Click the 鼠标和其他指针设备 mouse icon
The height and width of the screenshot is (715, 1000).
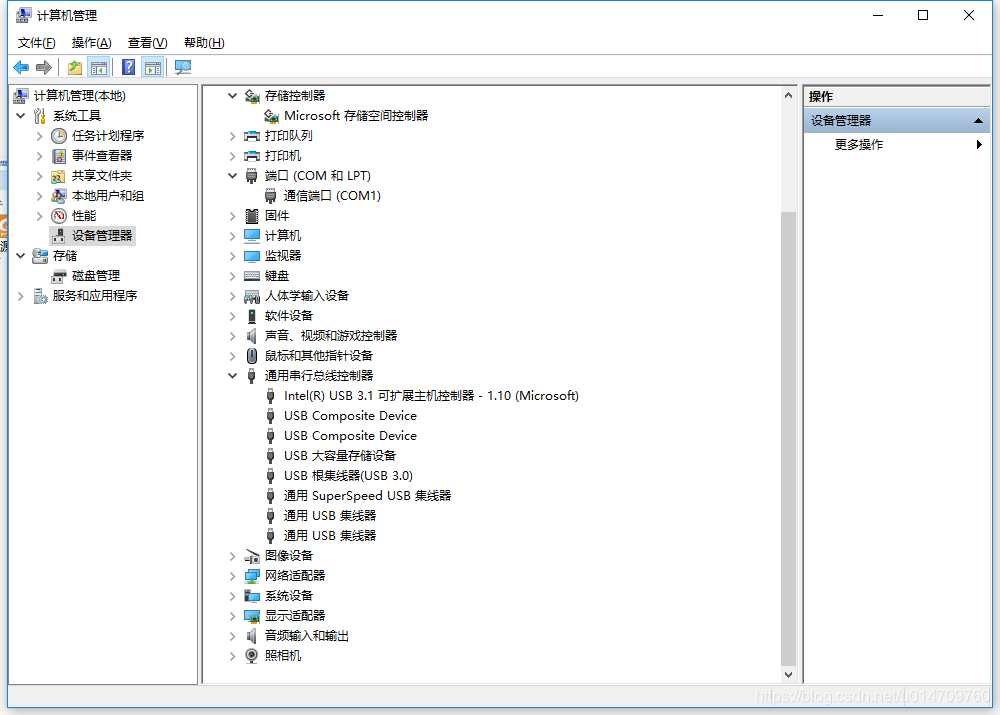tap(252, 356)
